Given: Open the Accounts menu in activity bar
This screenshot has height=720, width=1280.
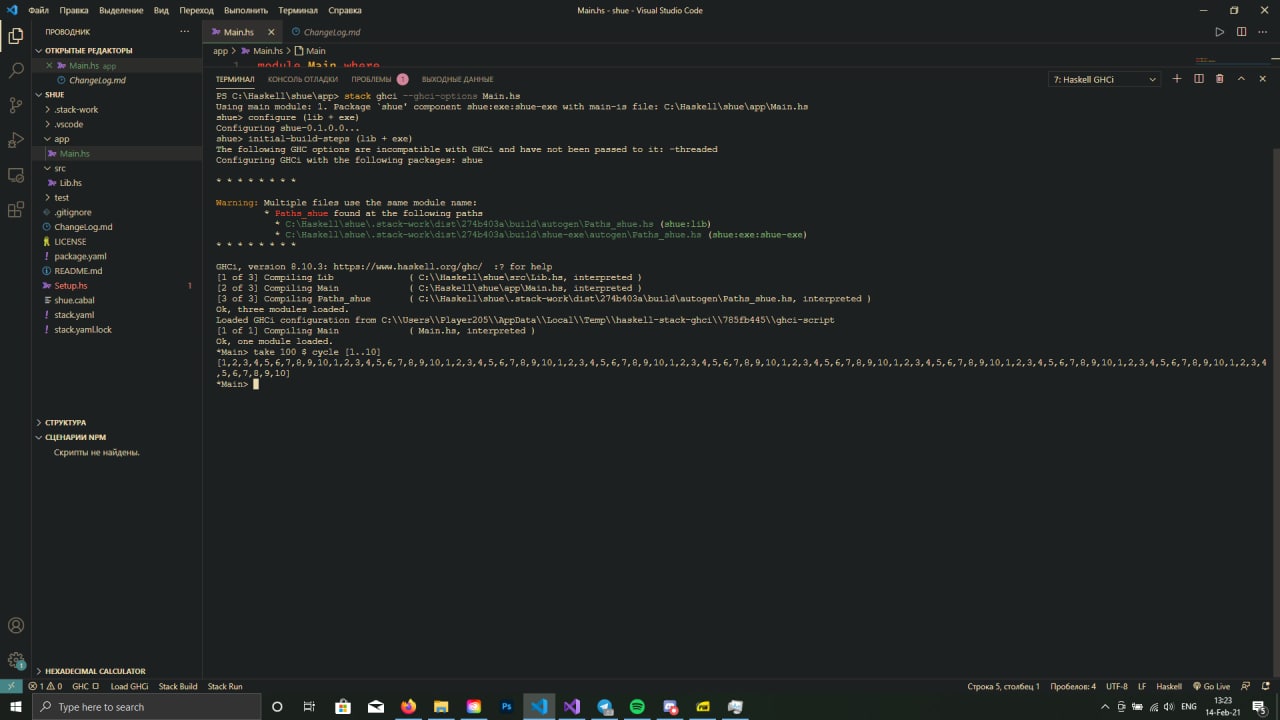Looking at the screenshot, I should 15,626.
